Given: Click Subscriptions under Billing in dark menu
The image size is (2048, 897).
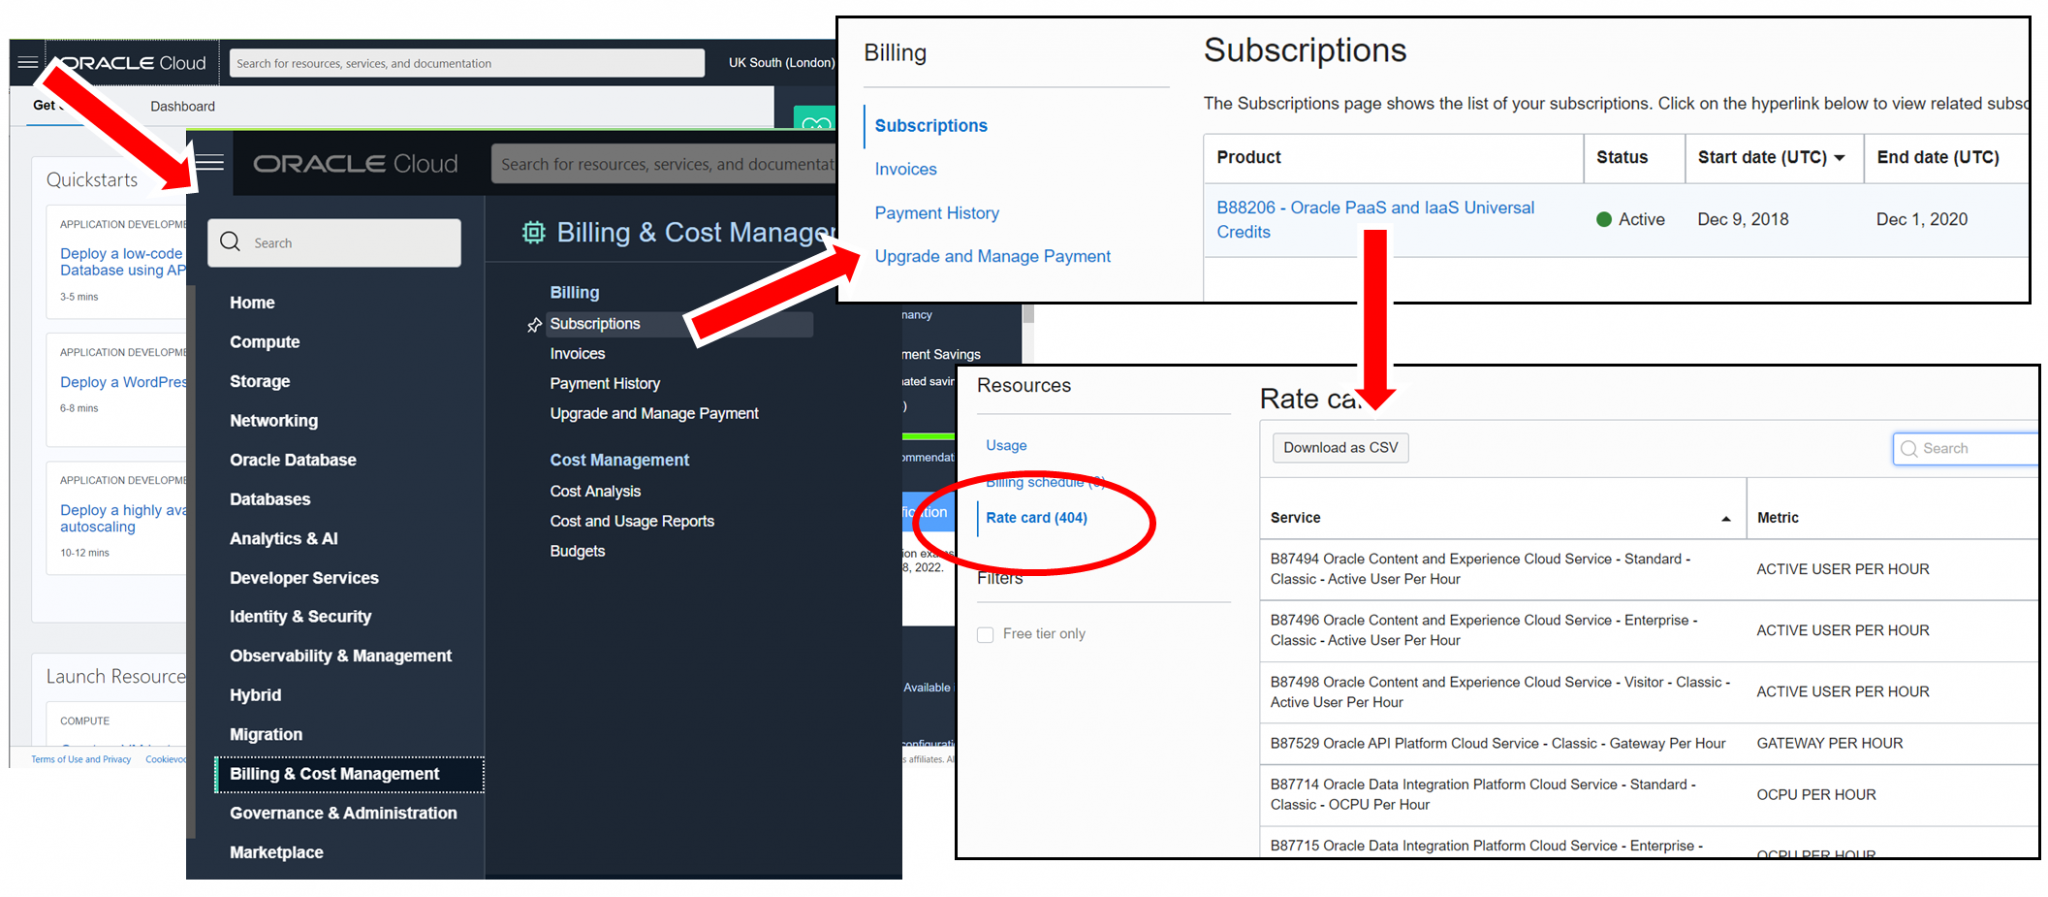Looking at the screenshot, I should pos(595,324).
